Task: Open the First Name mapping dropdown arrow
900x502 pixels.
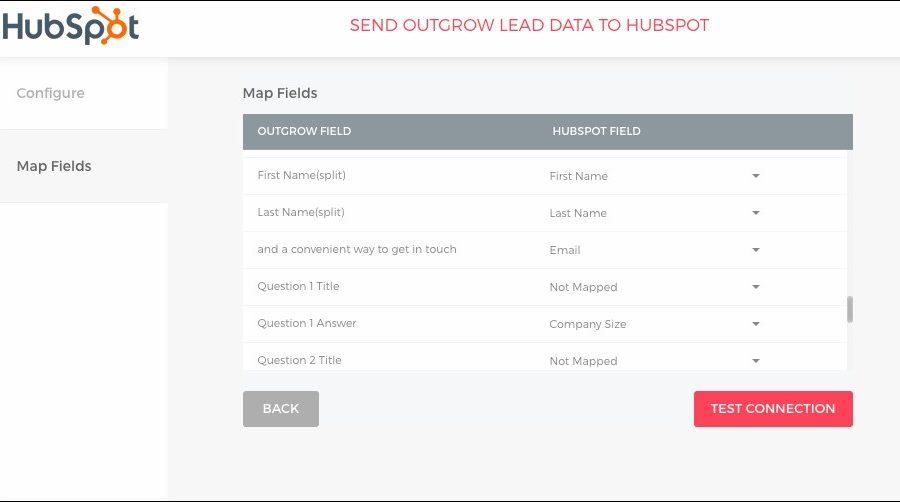Action: pos(756,176)
